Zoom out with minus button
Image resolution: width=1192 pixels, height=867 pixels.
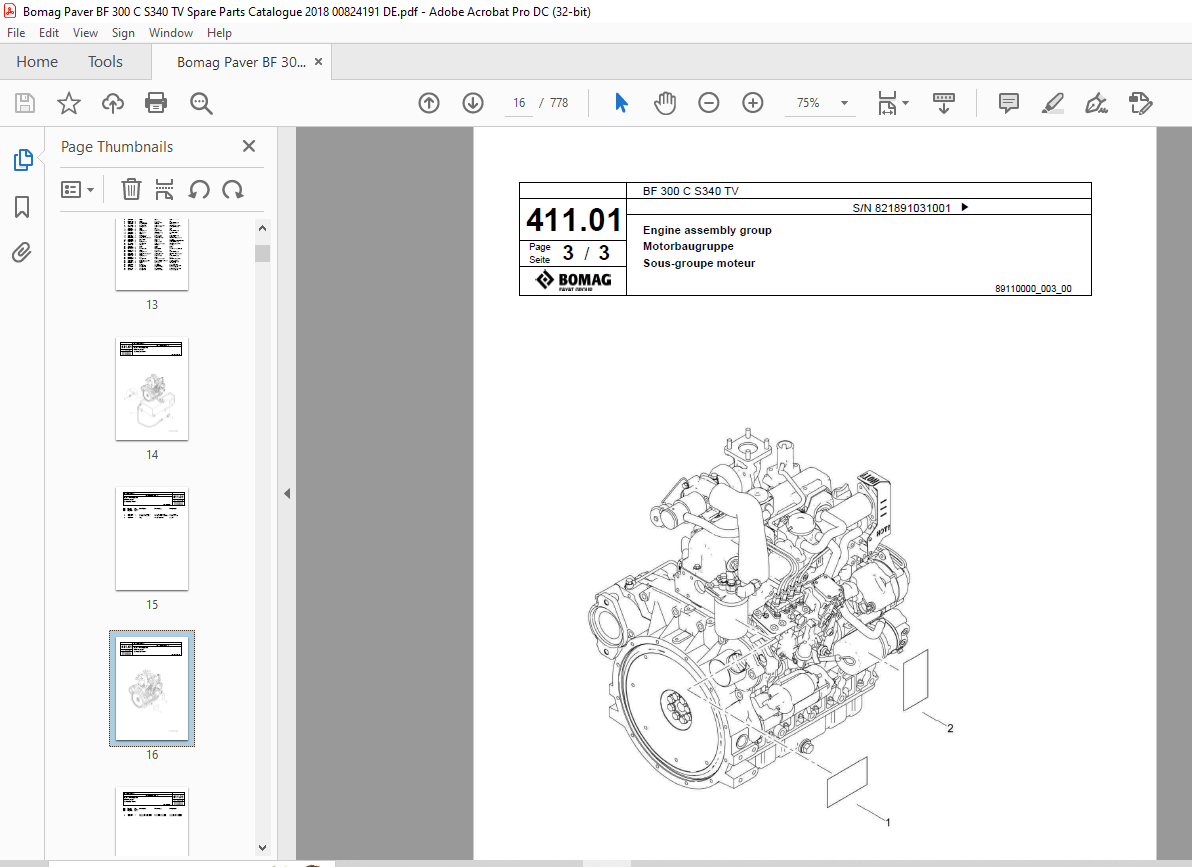point(709,103)
